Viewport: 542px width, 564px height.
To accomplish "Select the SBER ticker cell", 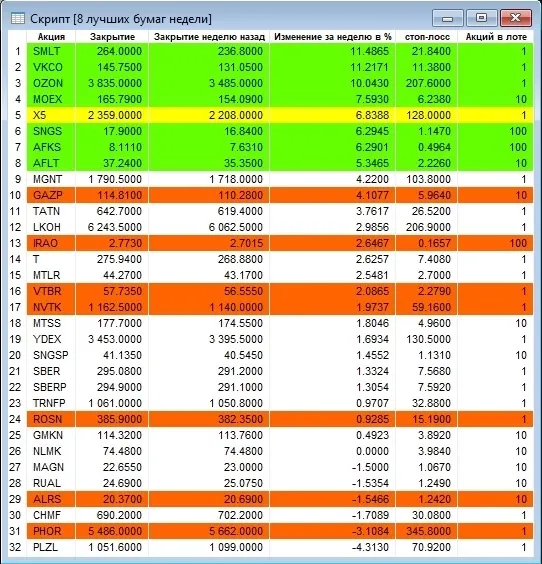I will (51, 371).
